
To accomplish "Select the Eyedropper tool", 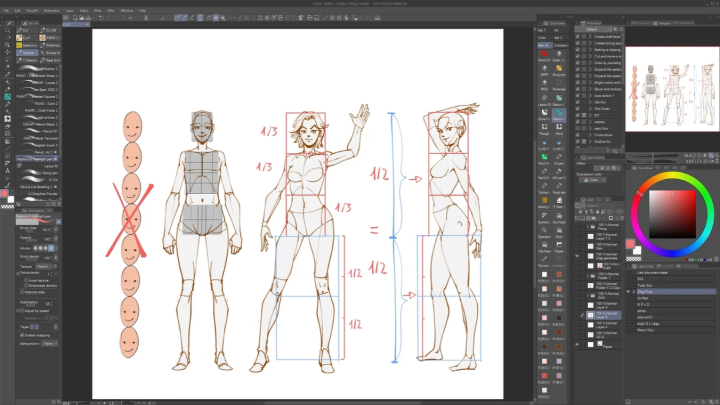I will (7, 74).
